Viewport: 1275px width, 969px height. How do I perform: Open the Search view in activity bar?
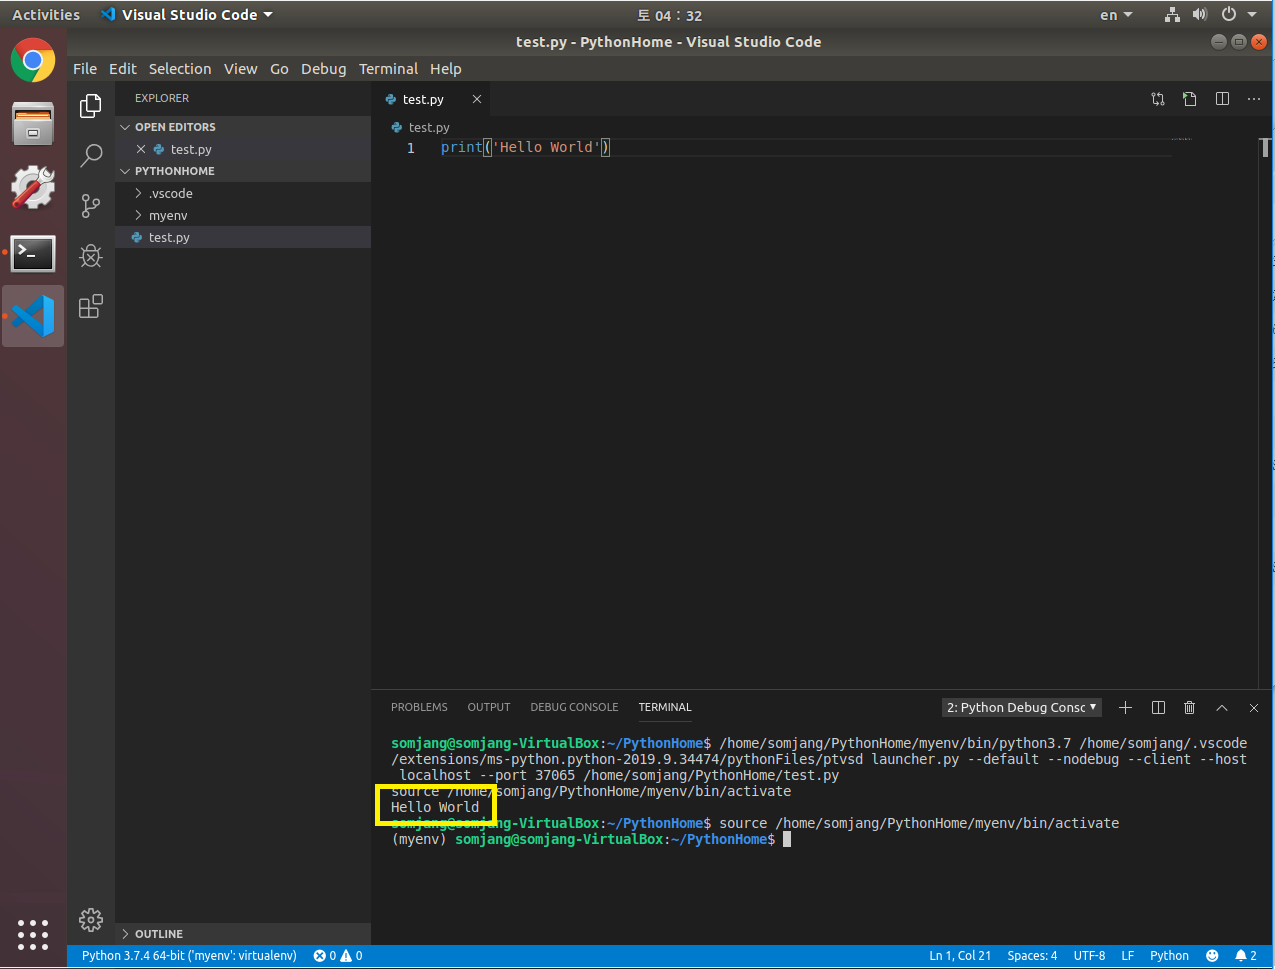pyautogui.click(x=91, y=155)
